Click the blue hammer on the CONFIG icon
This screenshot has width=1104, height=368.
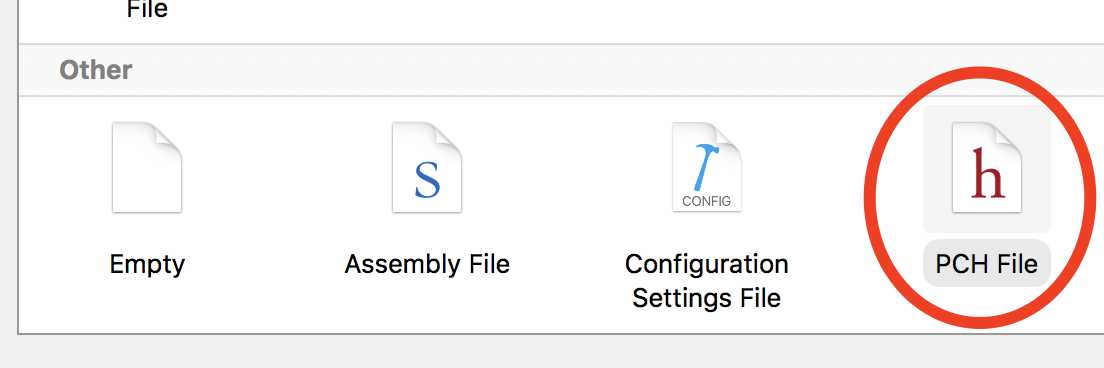click(x=706, y=167)
